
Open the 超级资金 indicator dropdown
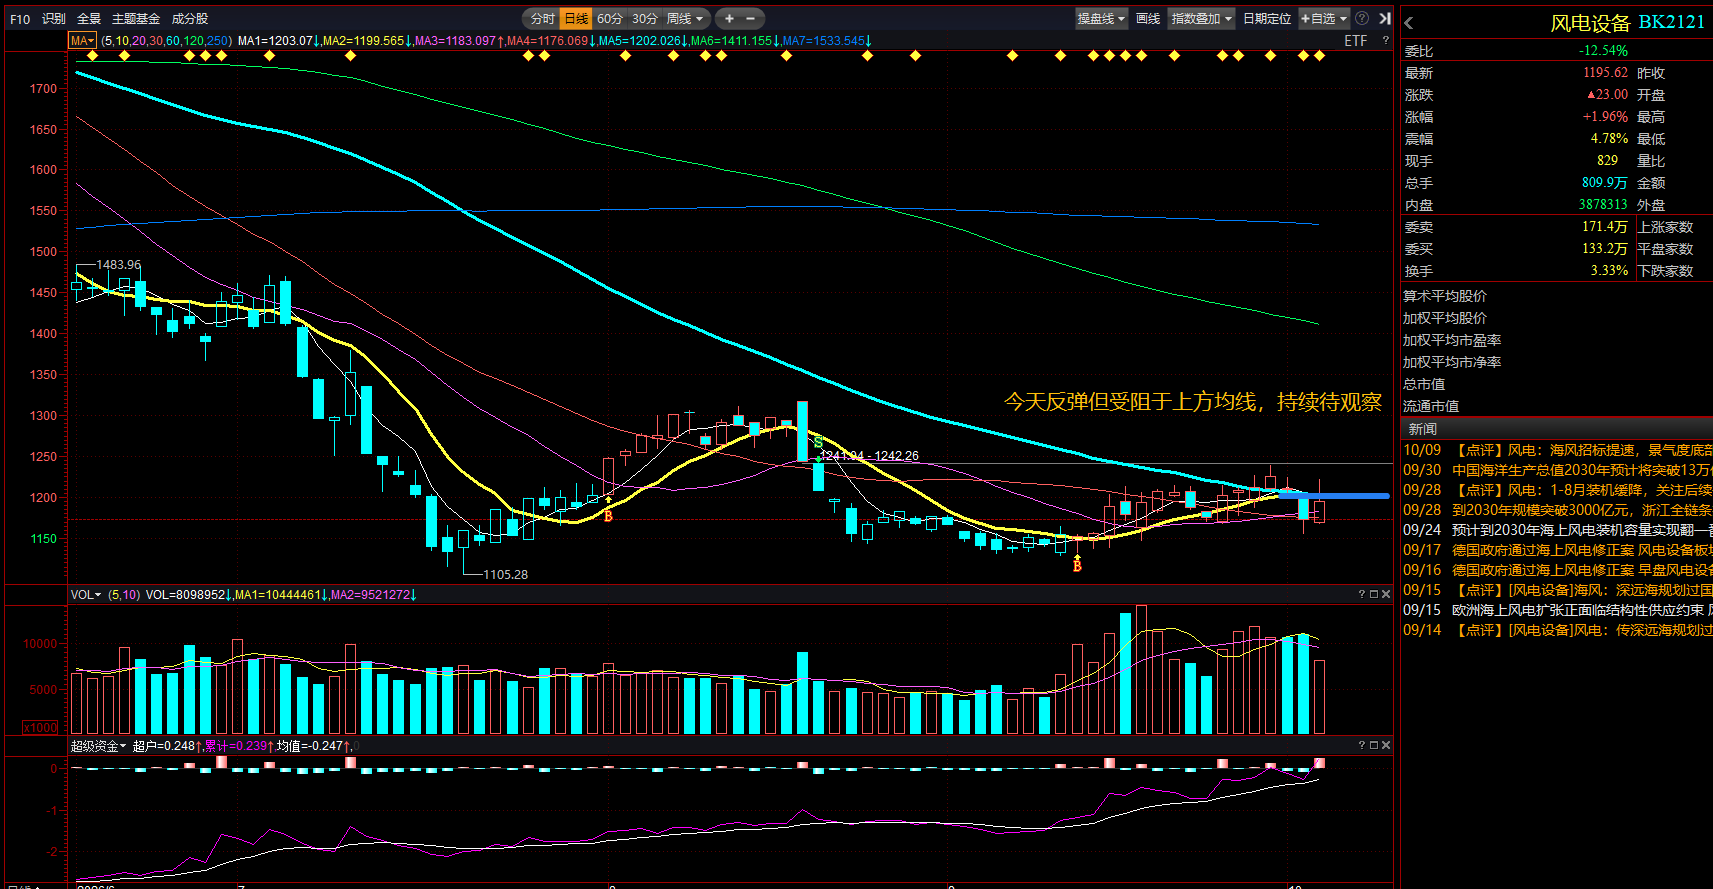pos(98,745)
